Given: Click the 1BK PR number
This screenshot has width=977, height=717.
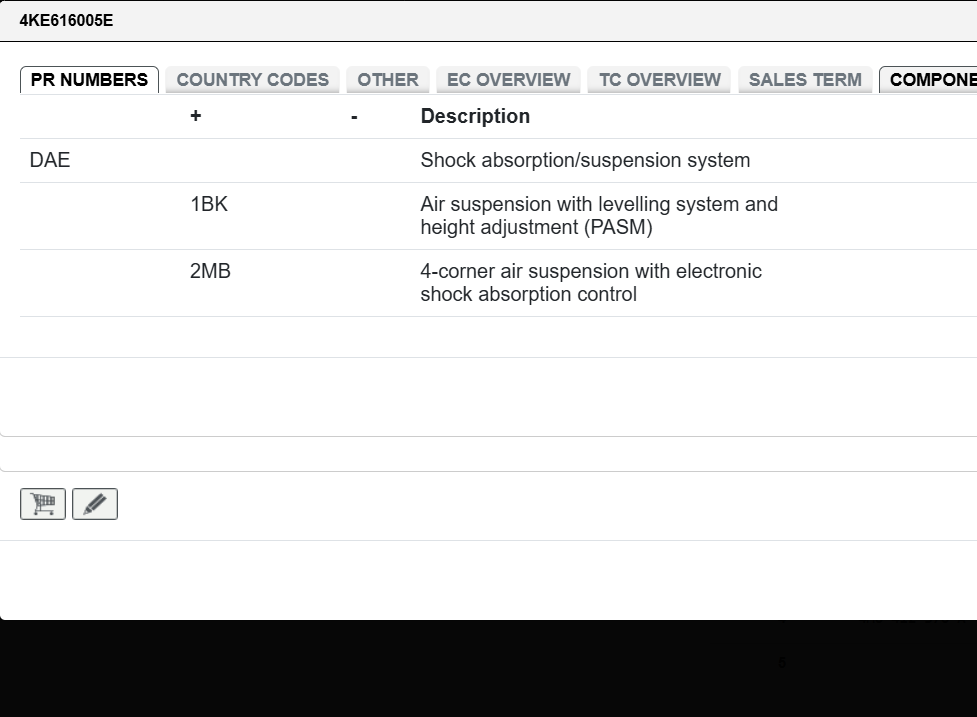Looking at the screenshot, I should [209, 204].
